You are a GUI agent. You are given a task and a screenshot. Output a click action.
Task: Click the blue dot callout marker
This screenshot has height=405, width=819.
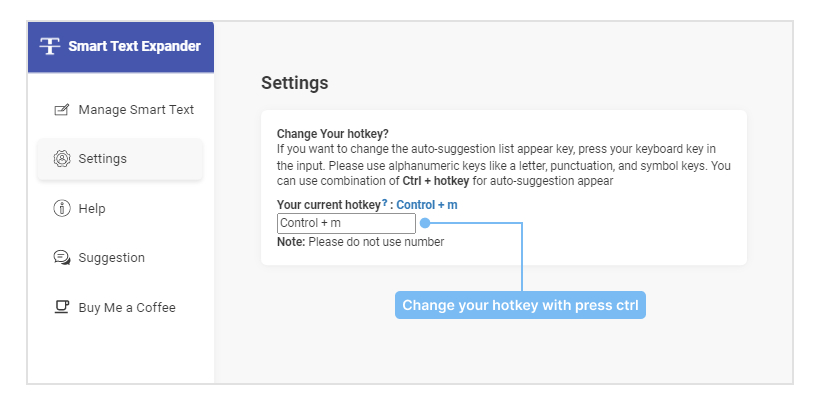click(x=425, y=223)
